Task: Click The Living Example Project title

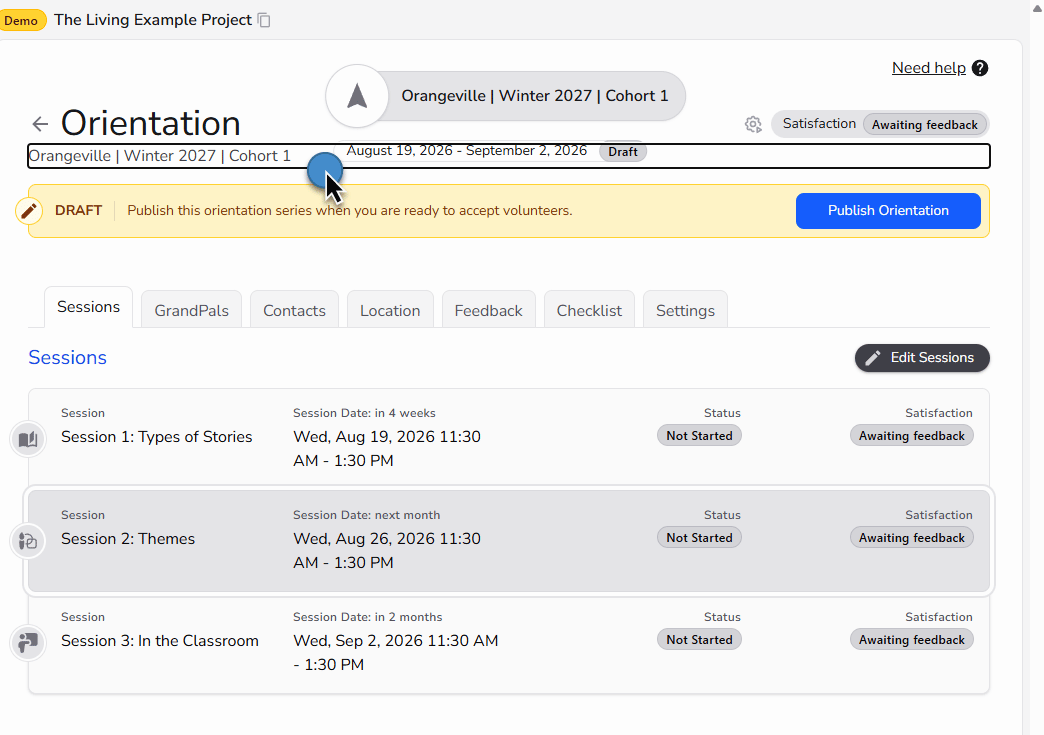Action: [153, 20]
